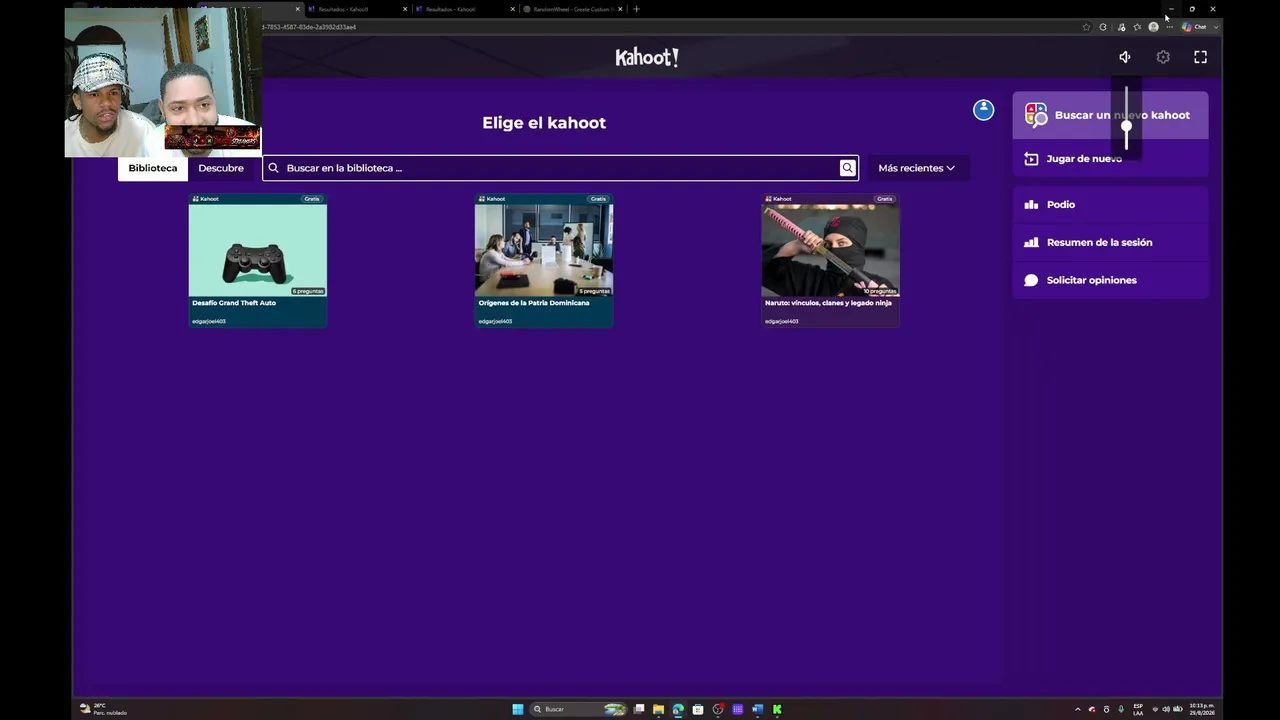Focus the Buscar en la biblioteca field
The height and width of the screenshot is (720, 1280).
click(x=560, y=168)
